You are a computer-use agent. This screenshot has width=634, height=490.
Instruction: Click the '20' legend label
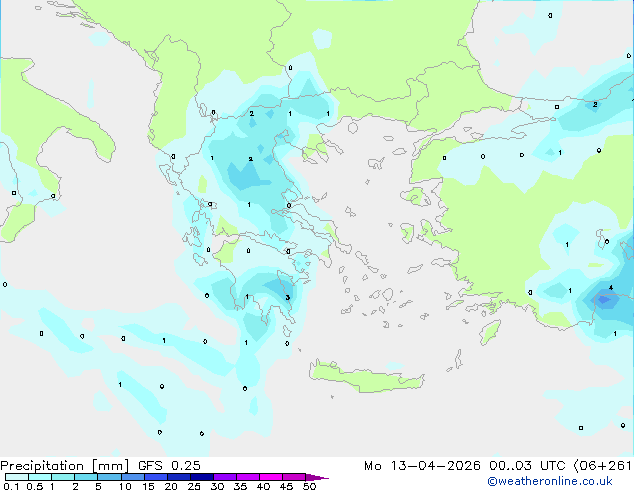pyautogui.click(x=171, y=486)
